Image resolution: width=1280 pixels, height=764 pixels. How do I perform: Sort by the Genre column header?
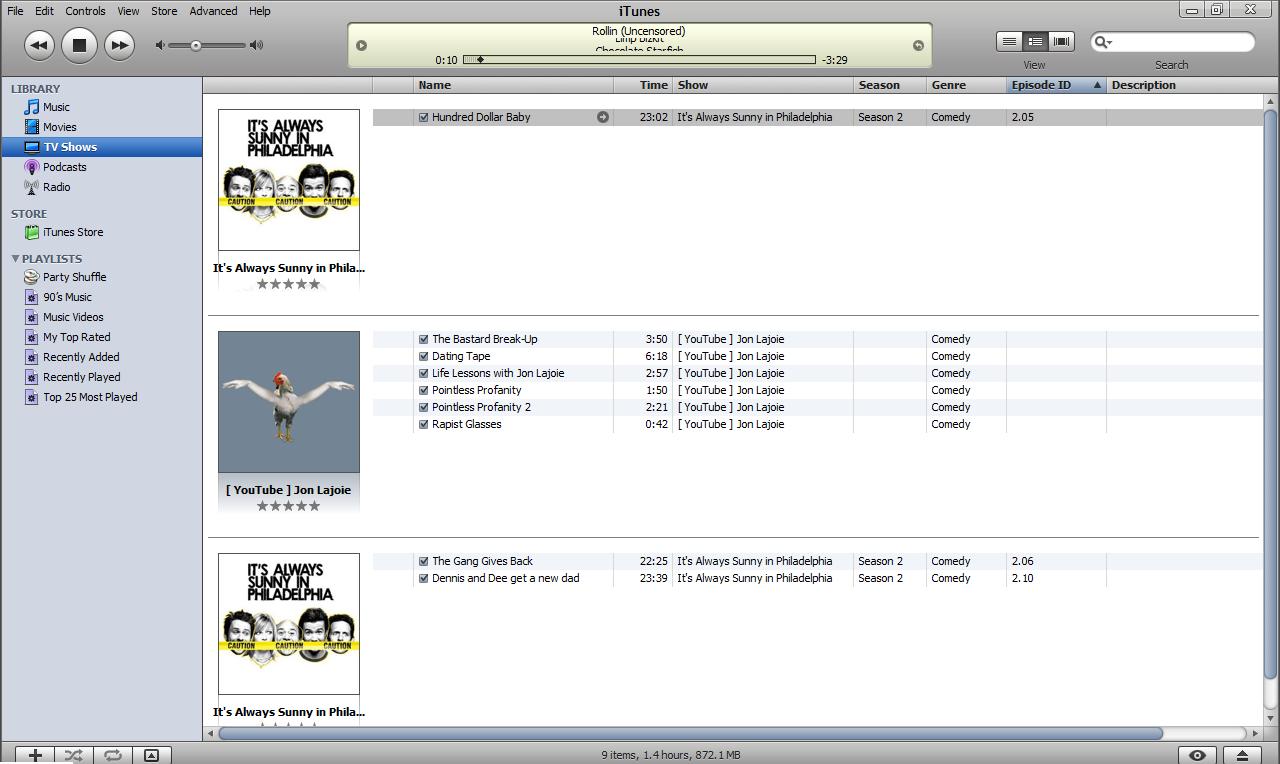966,85
